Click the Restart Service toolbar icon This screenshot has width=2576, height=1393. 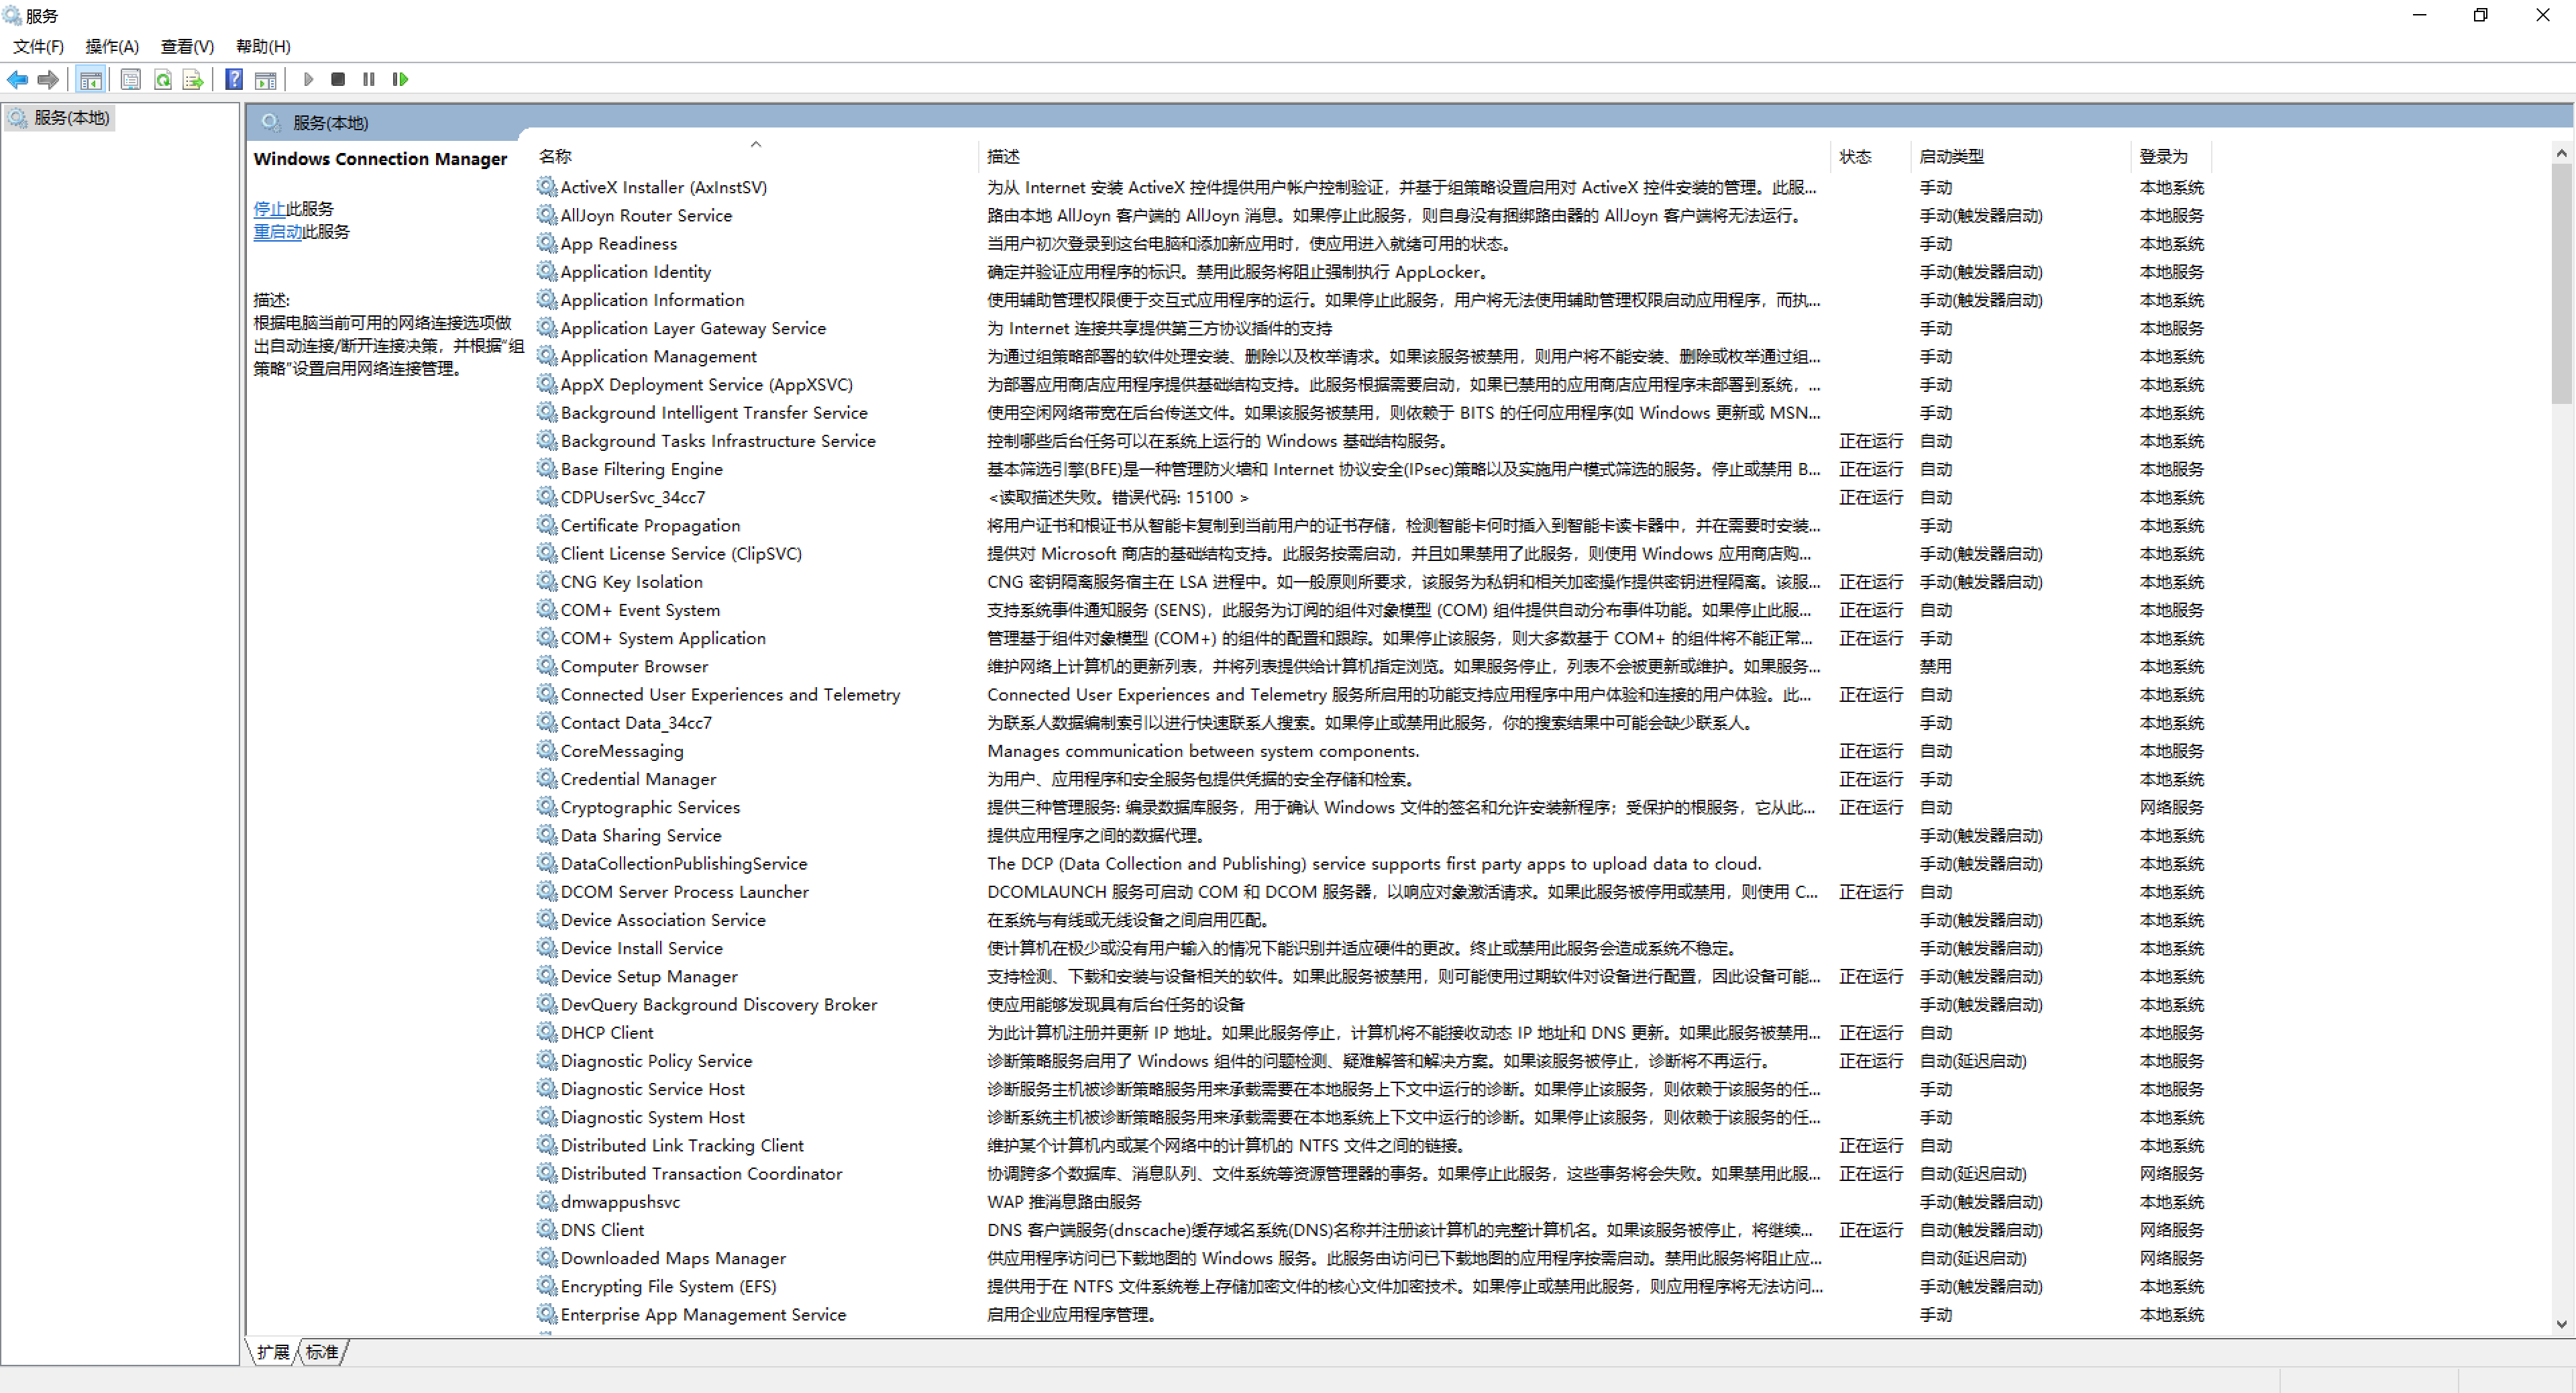click(400, 79)
